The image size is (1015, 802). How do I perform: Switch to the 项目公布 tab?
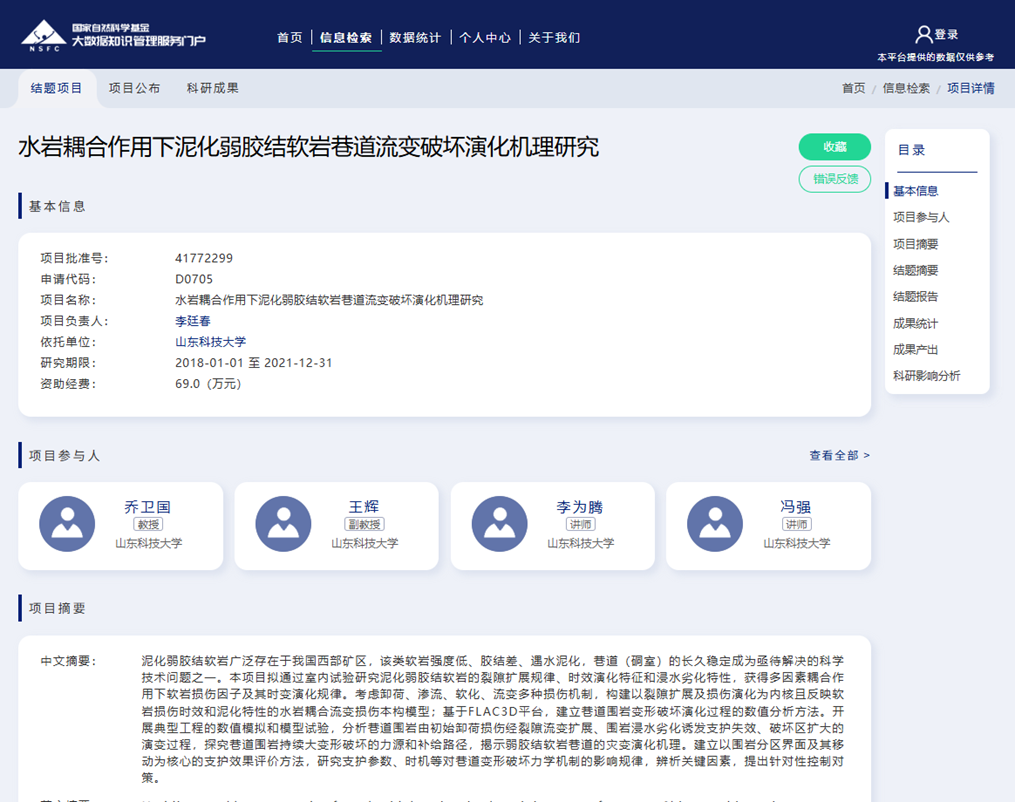pos(134,88)
